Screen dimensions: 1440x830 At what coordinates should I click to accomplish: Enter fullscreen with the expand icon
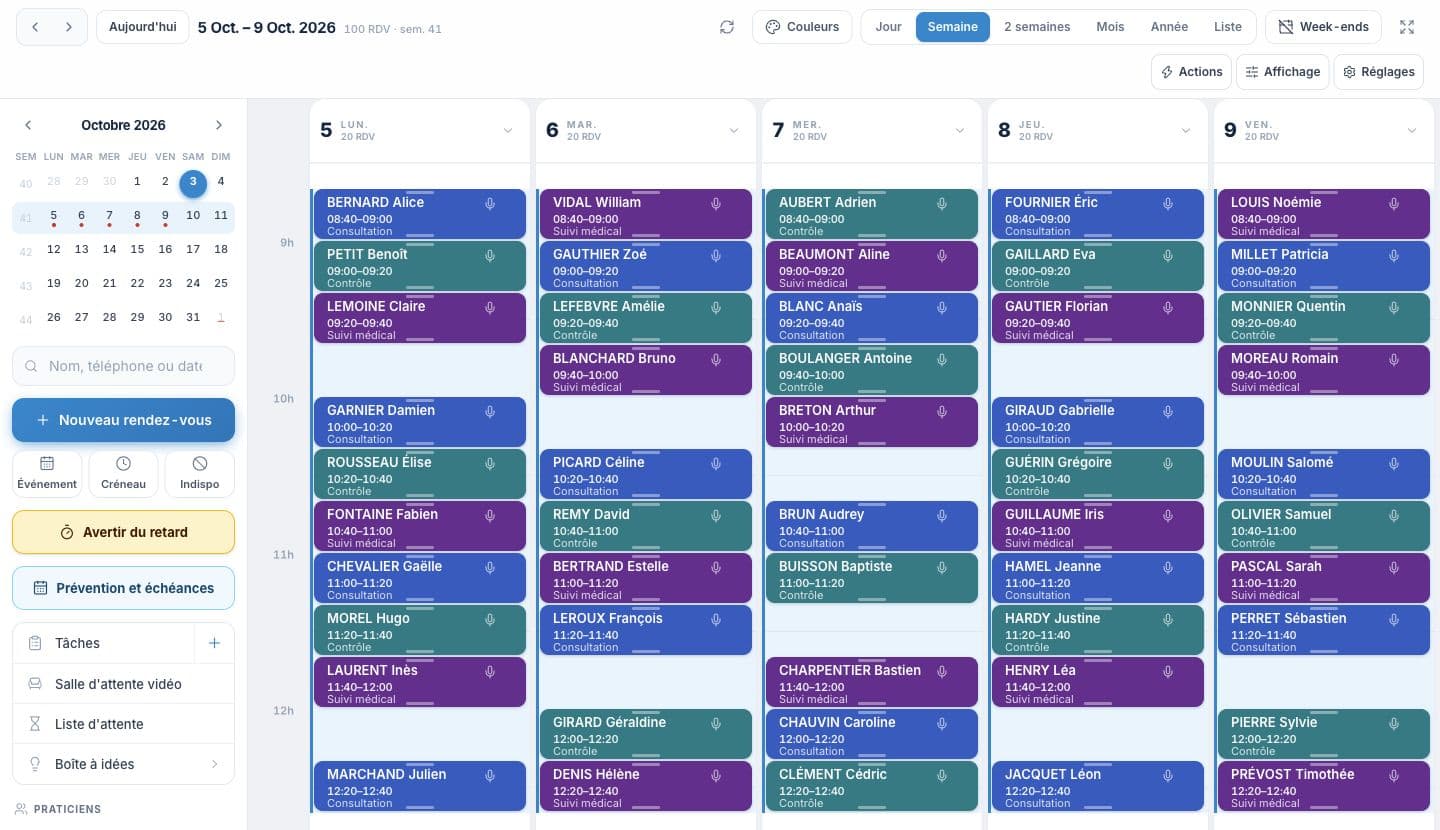(1407, 27)
